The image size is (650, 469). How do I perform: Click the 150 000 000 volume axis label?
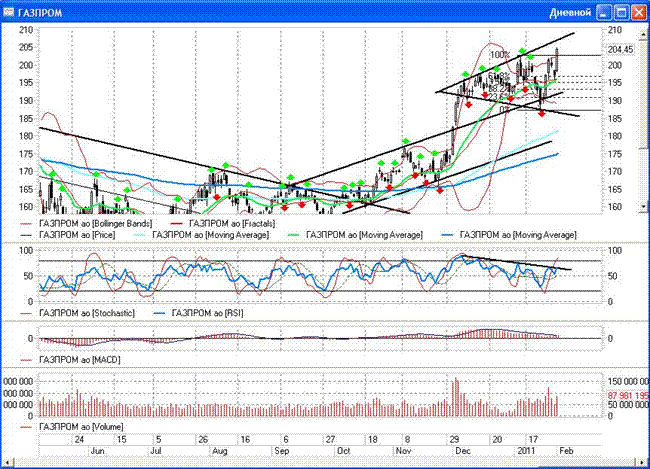(628, 382)
